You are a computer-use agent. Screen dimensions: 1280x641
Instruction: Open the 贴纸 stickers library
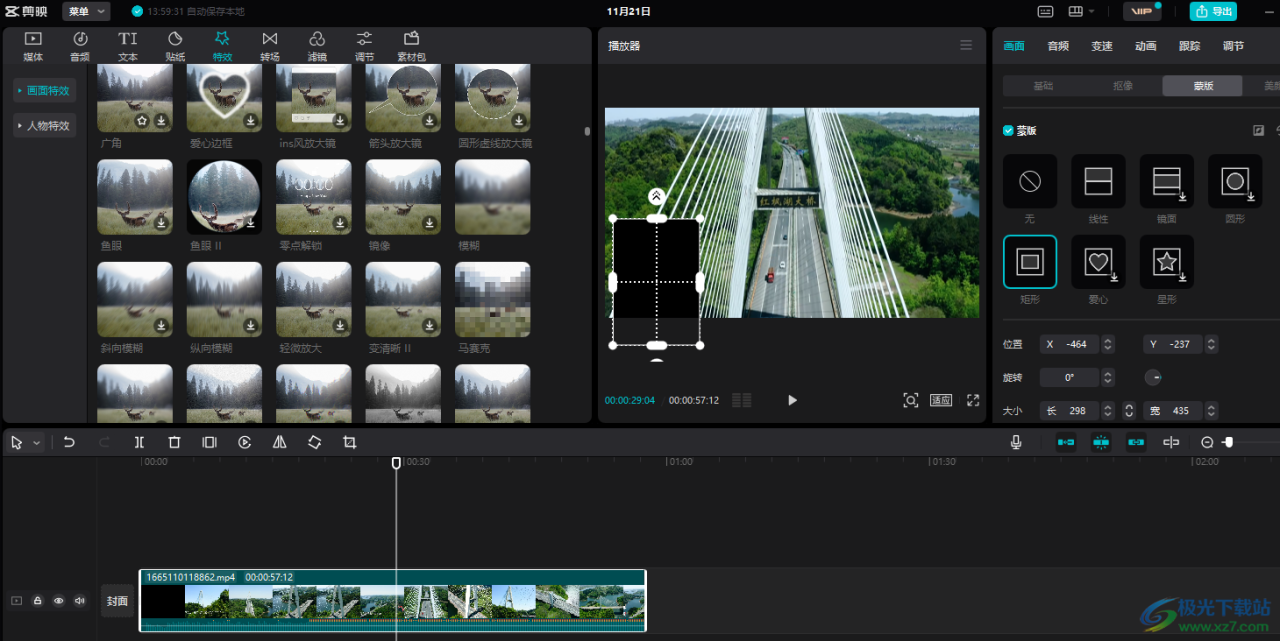(x=175, y=46)
